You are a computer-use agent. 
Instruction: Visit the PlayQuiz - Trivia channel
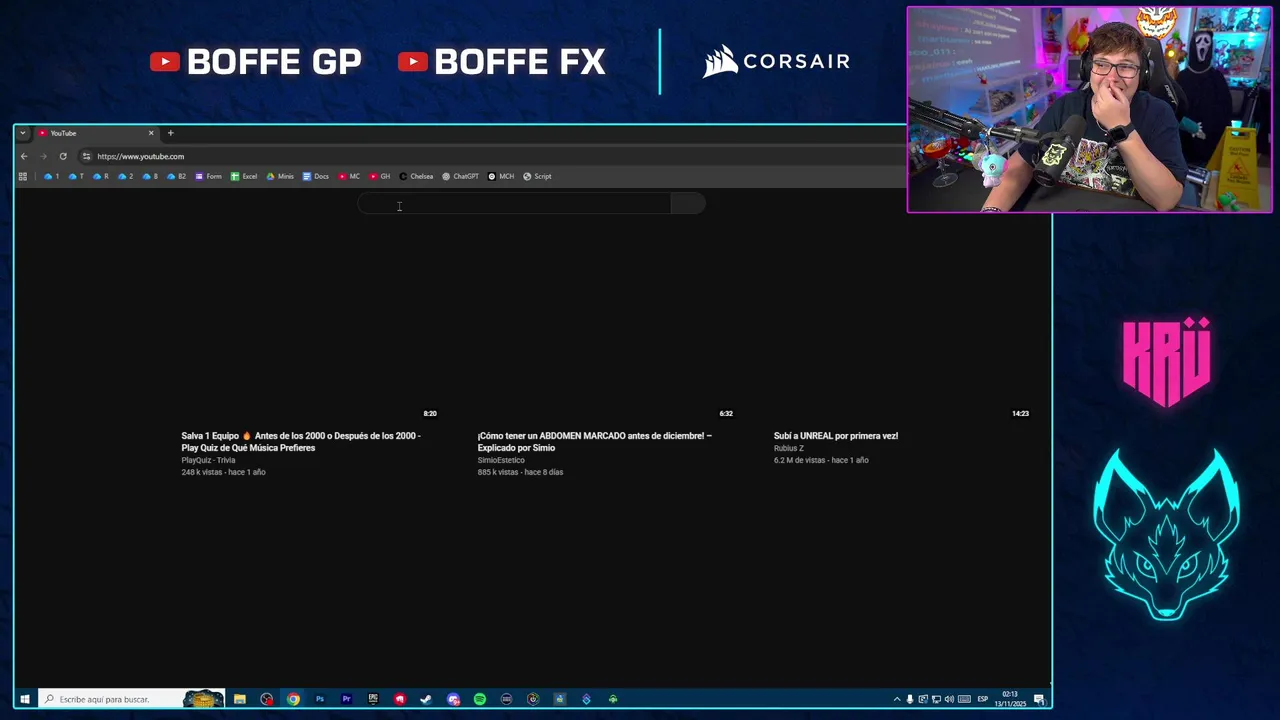208,460
